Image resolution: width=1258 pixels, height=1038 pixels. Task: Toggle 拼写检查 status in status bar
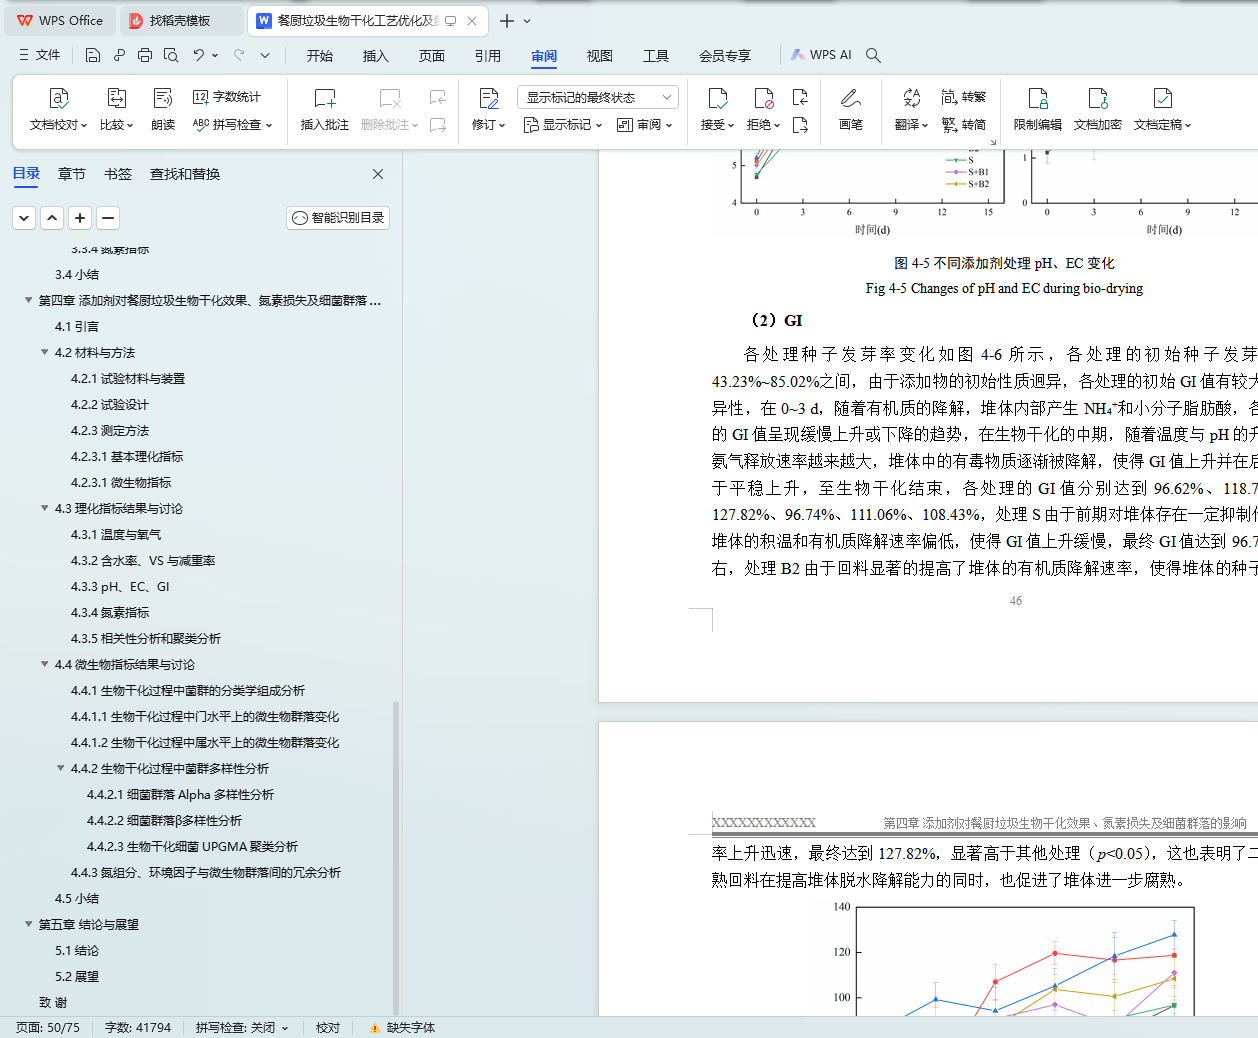tap(242, 1028)
